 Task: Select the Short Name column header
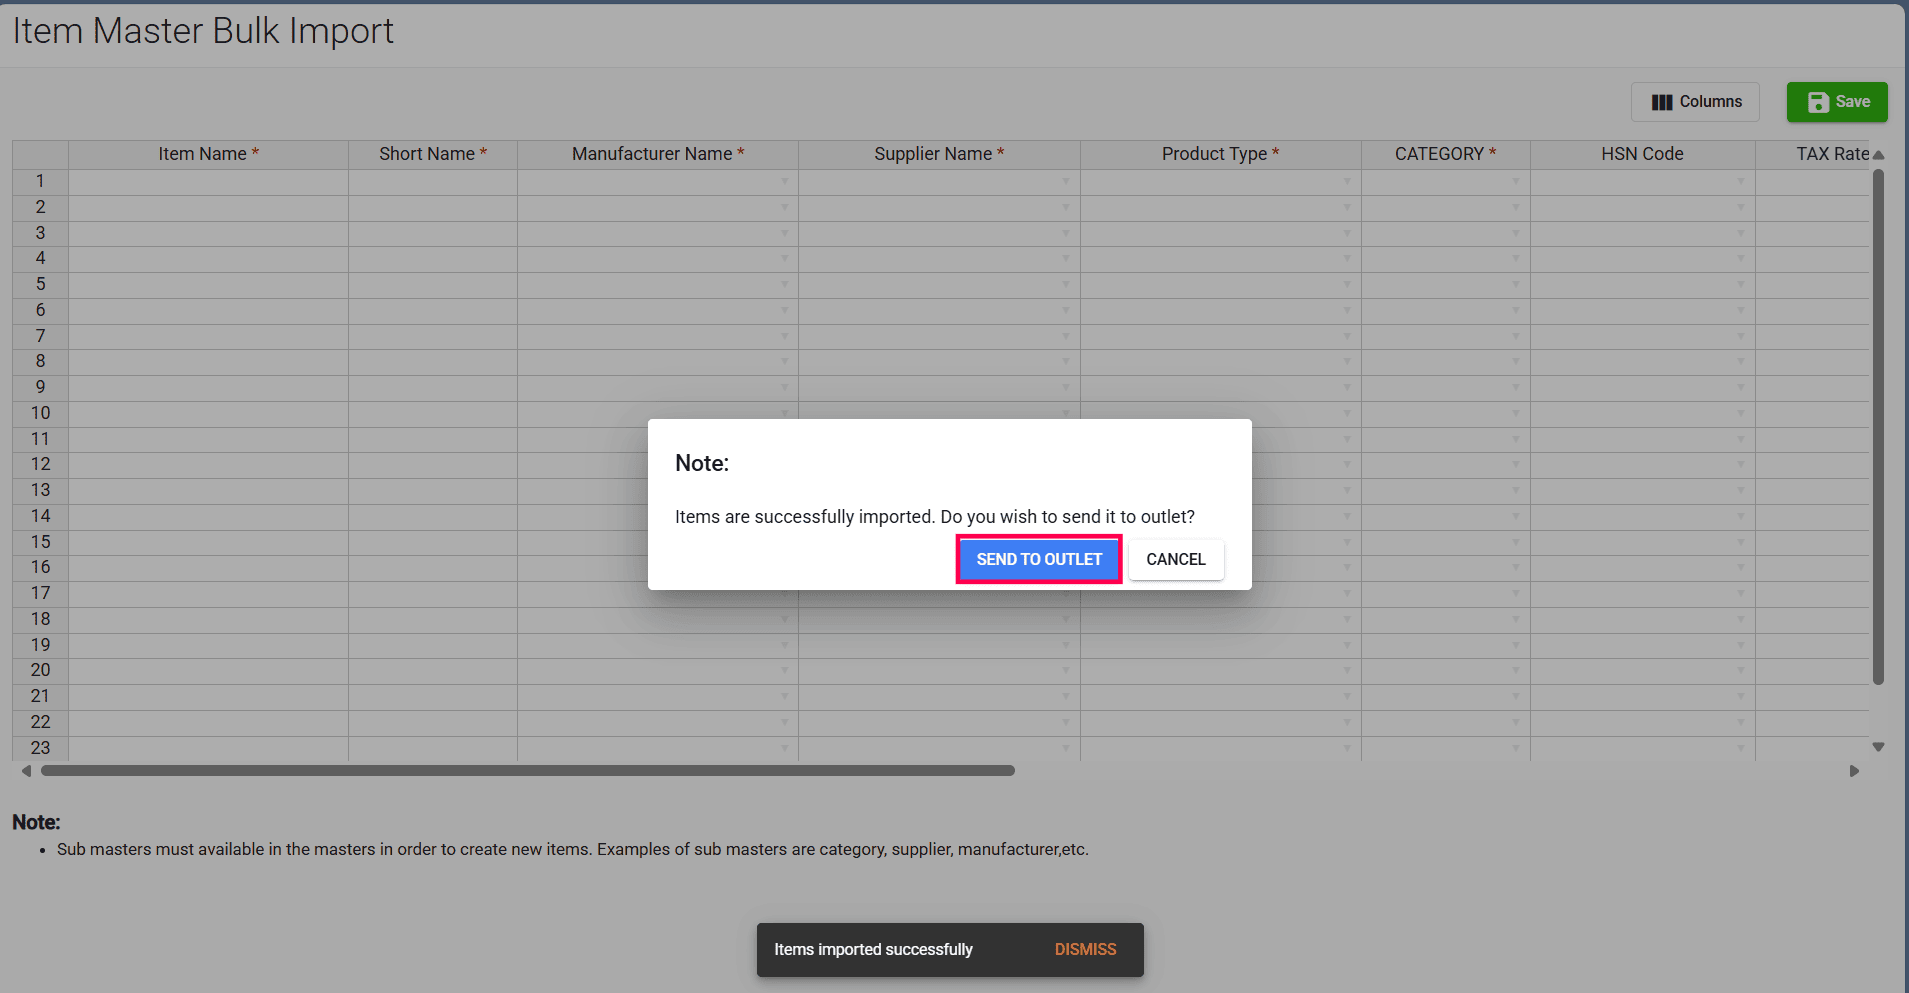(433, 154)
